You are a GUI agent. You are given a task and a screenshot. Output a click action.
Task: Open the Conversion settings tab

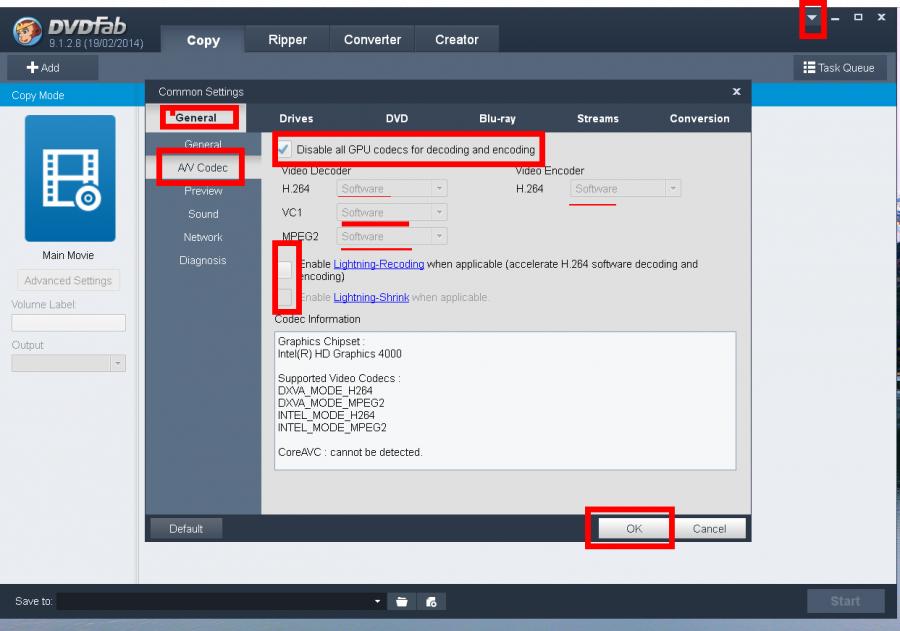(699, 118)
